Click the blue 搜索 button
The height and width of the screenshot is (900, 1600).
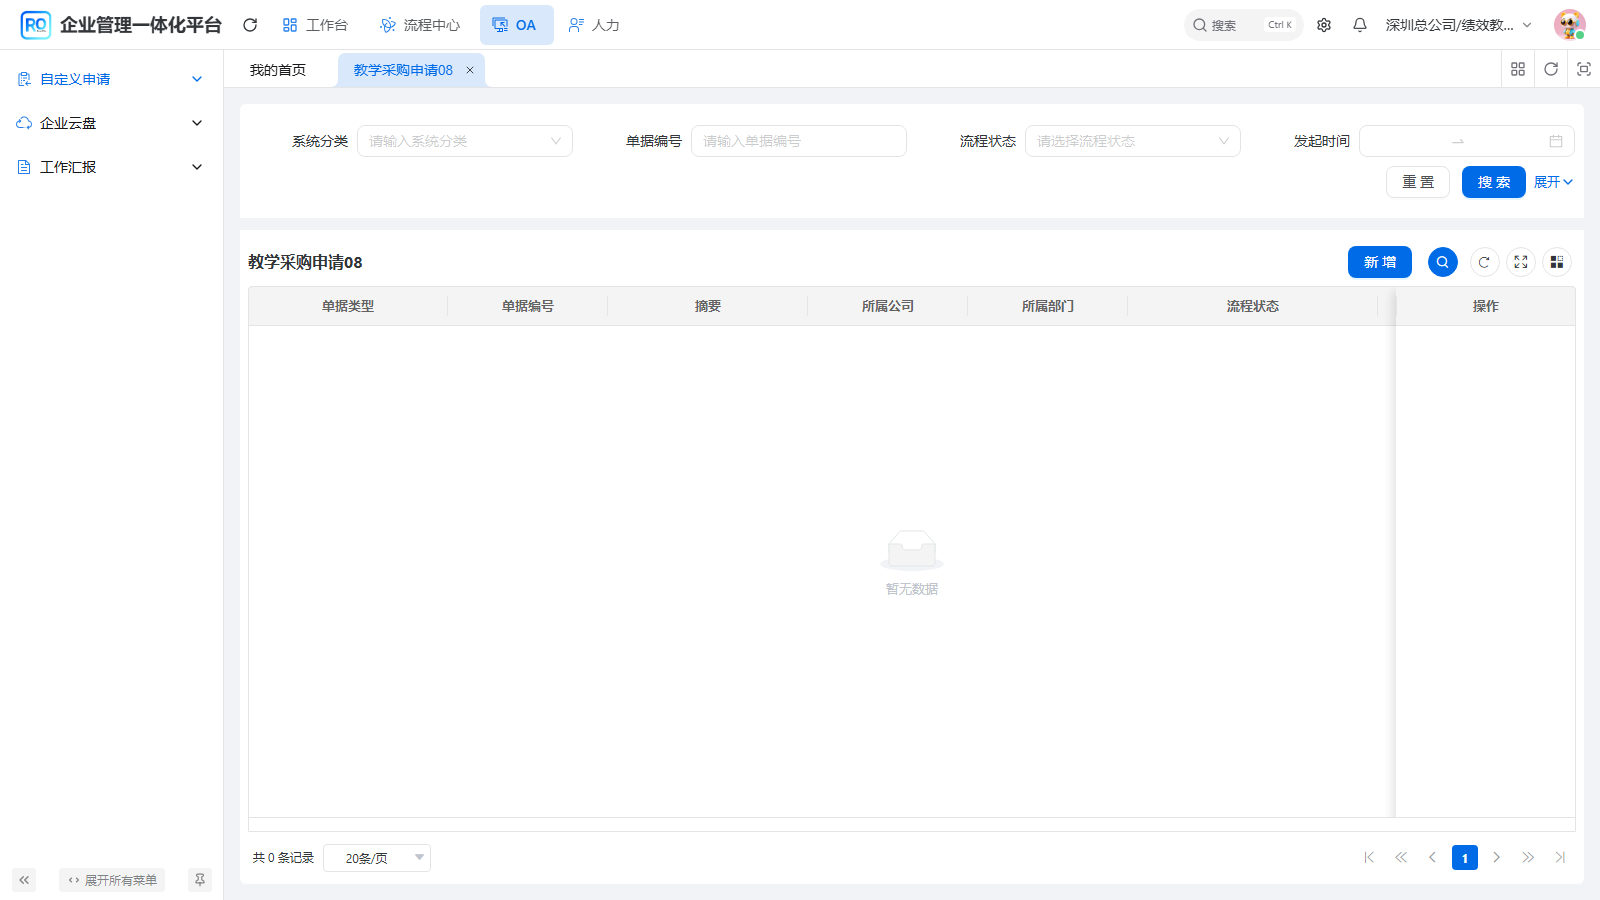pyautogui.click(x=1494, y=182)
